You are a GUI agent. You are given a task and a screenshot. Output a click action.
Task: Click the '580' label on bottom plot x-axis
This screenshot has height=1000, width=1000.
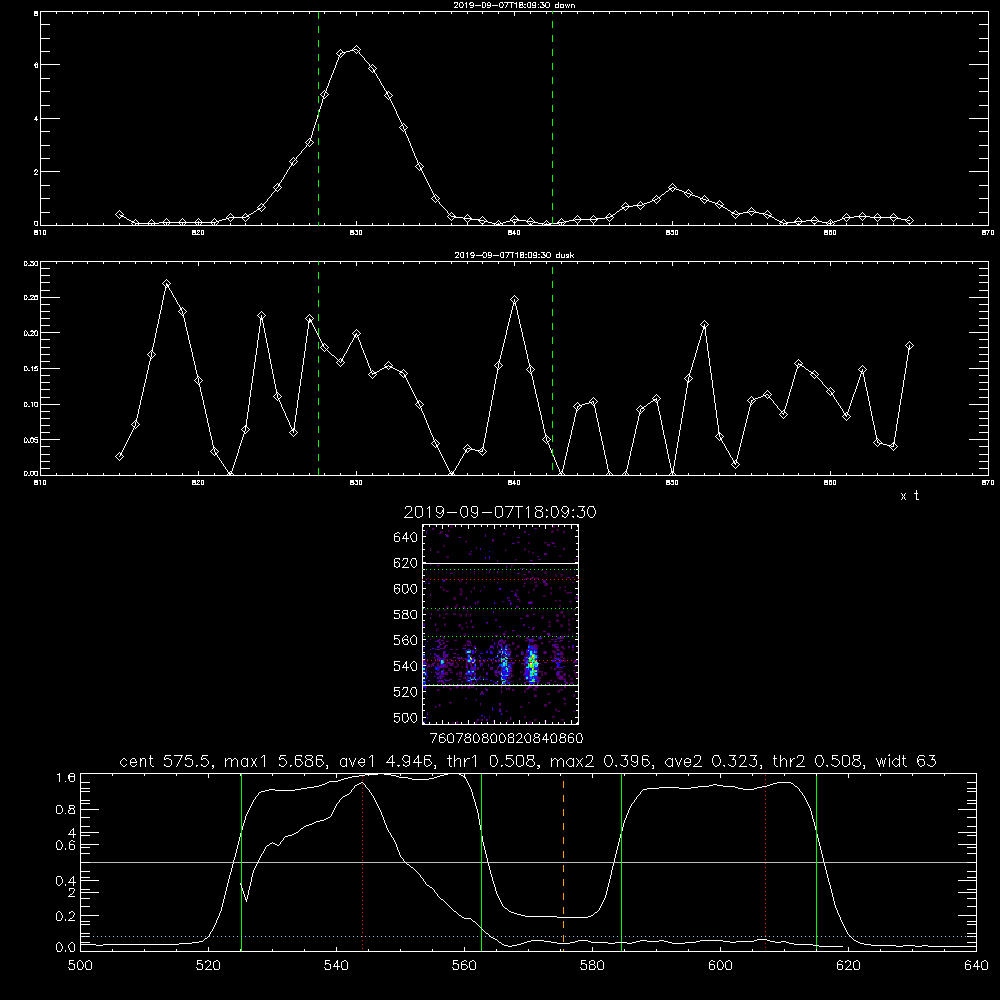(x=592, y=965)
